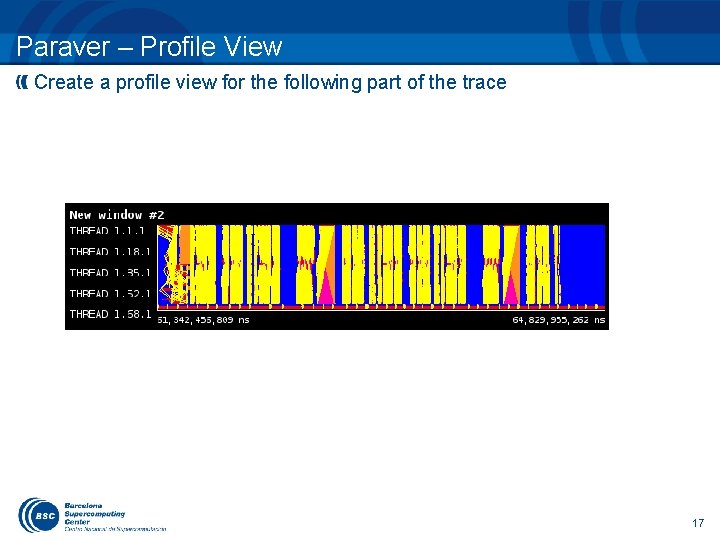Click the bullet marker before 'Create'
The height and width of the screenshot is (540, 720).
pos(22,83)
